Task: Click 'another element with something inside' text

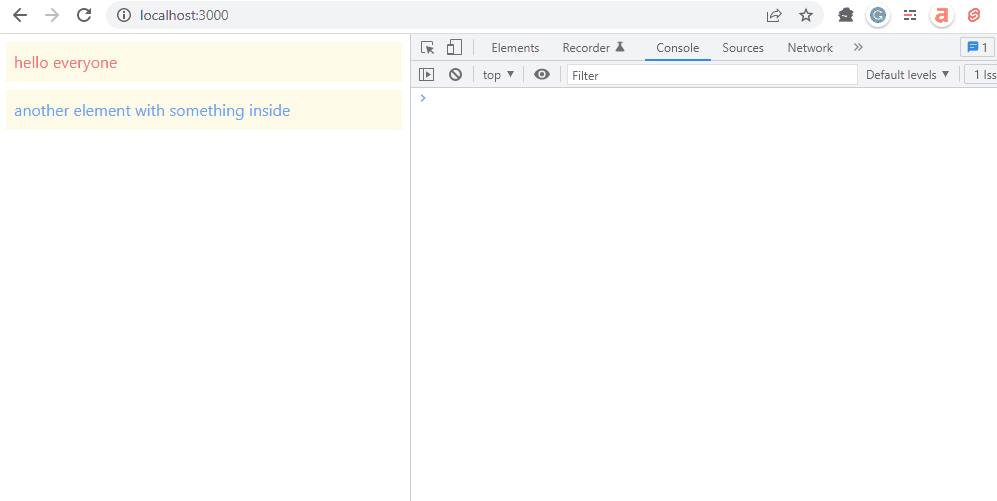Action: (x=152, y=111)
